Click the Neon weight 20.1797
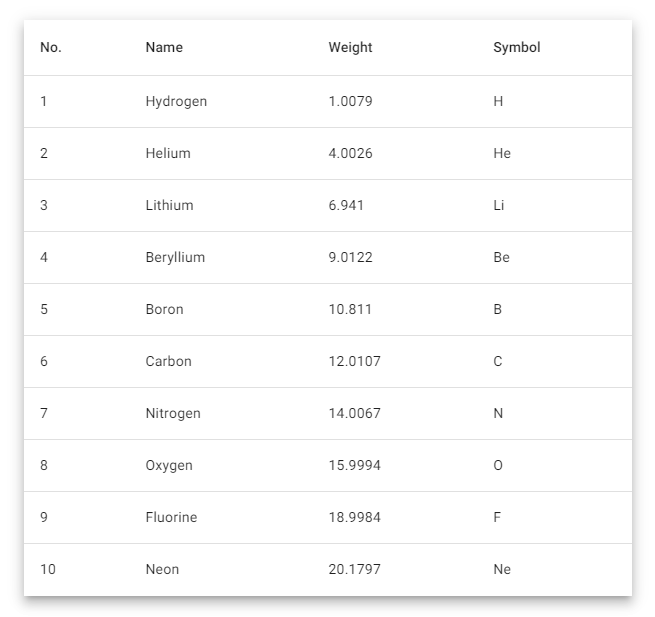The image size is (655, 617). [x=355, y=569]
